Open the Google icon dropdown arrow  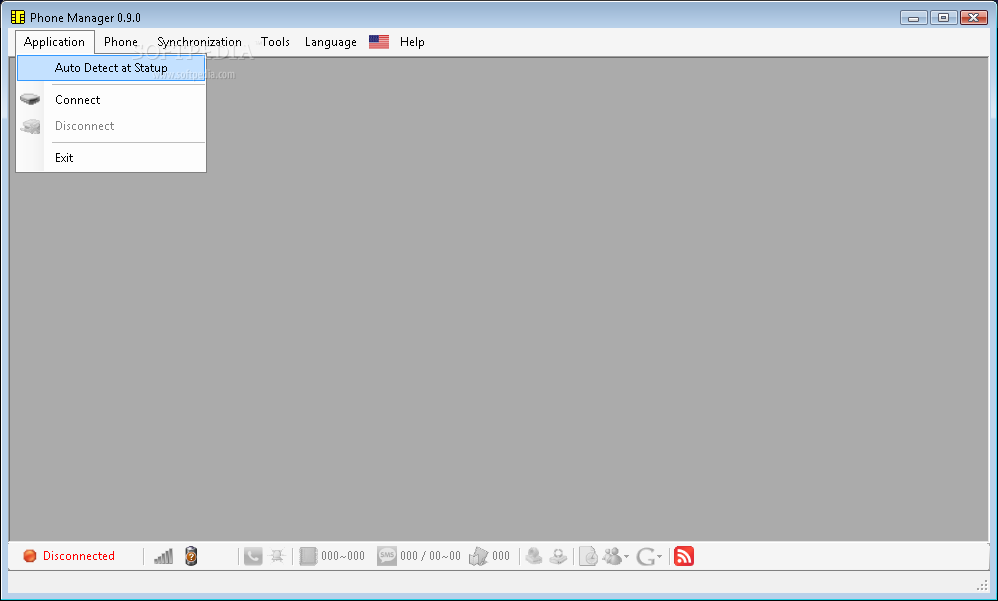pos(659,557)
